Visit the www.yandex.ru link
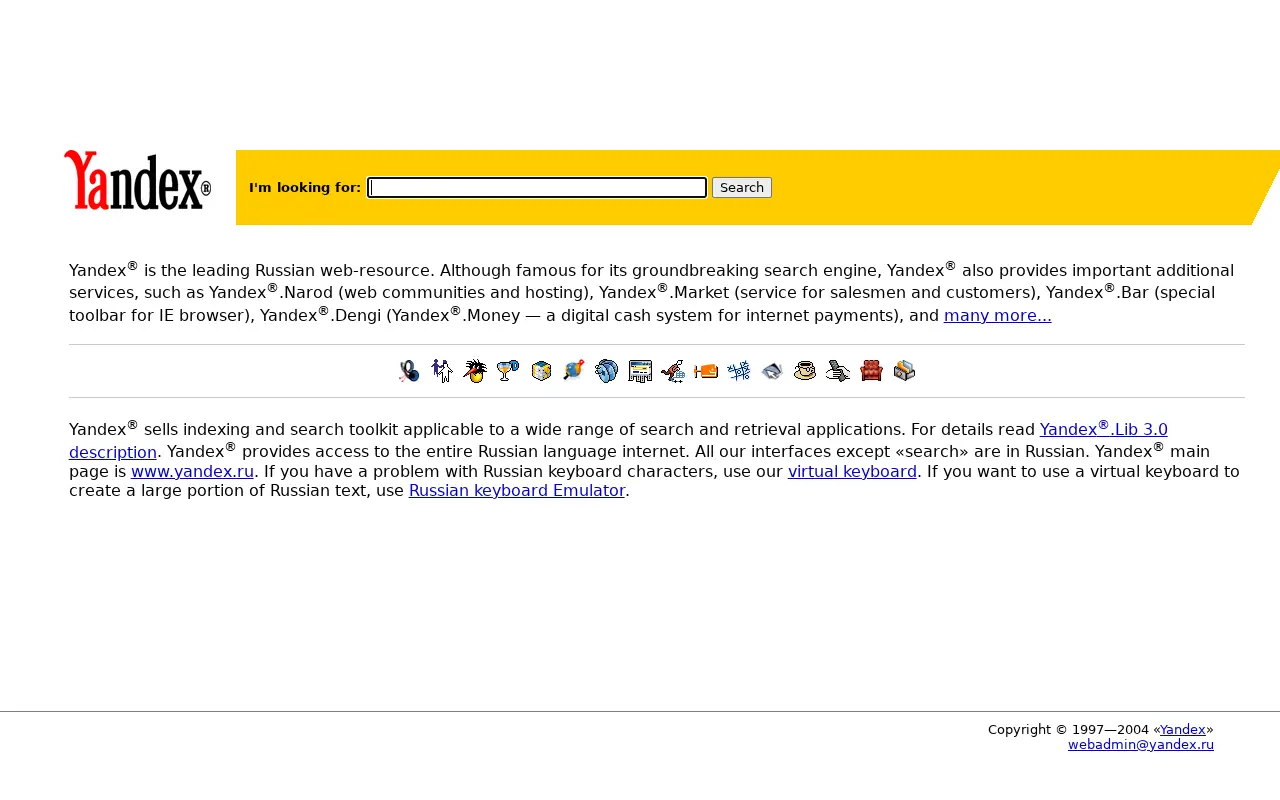1280x800 pixels. tap(192, 471)
